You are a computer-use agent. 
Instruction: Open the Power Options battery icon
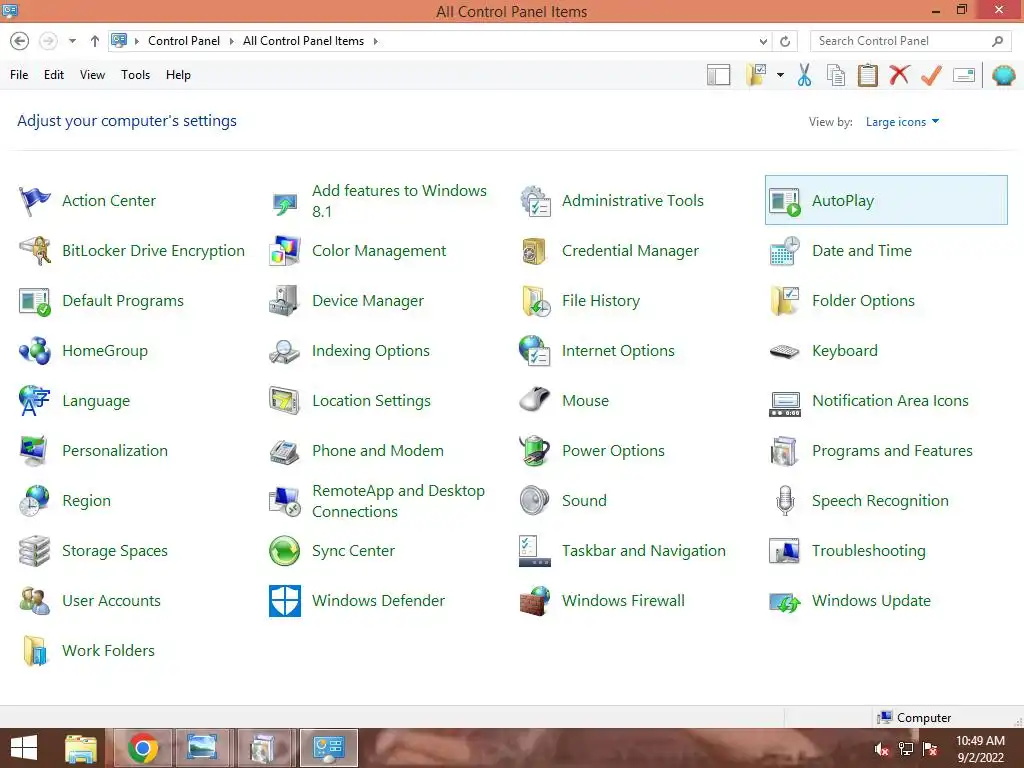535,451
